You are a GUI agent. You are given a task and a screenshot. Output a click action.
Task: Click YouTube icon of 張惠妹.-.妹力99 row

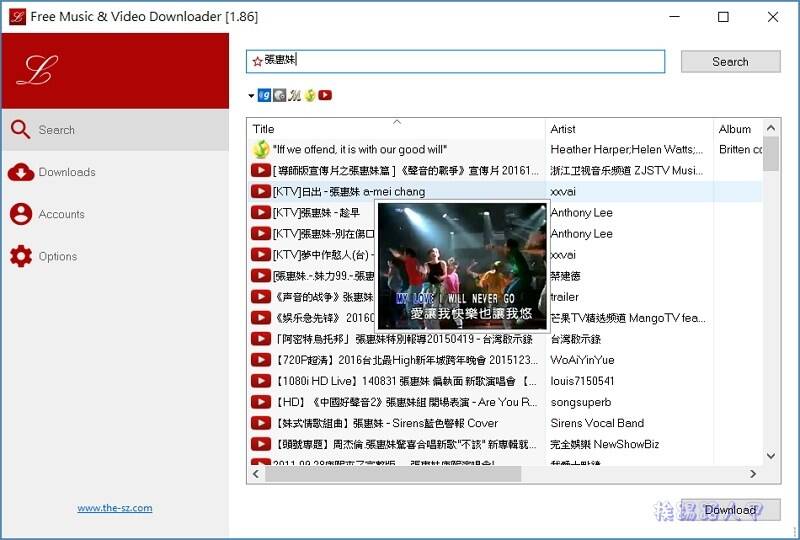pyautogui.click(x=261, y=276)
